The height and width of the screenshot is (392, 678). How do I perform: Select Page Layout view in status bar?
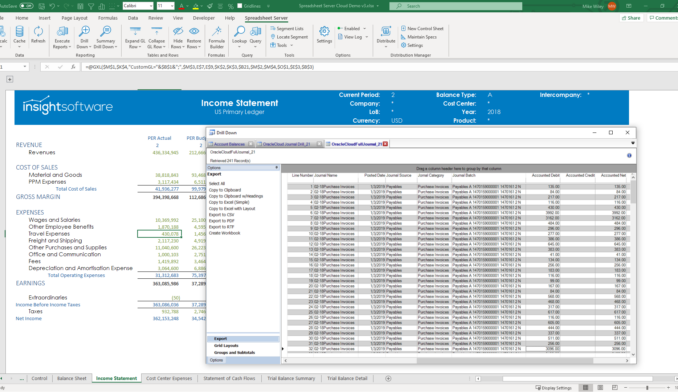click(x=600, y=388)
